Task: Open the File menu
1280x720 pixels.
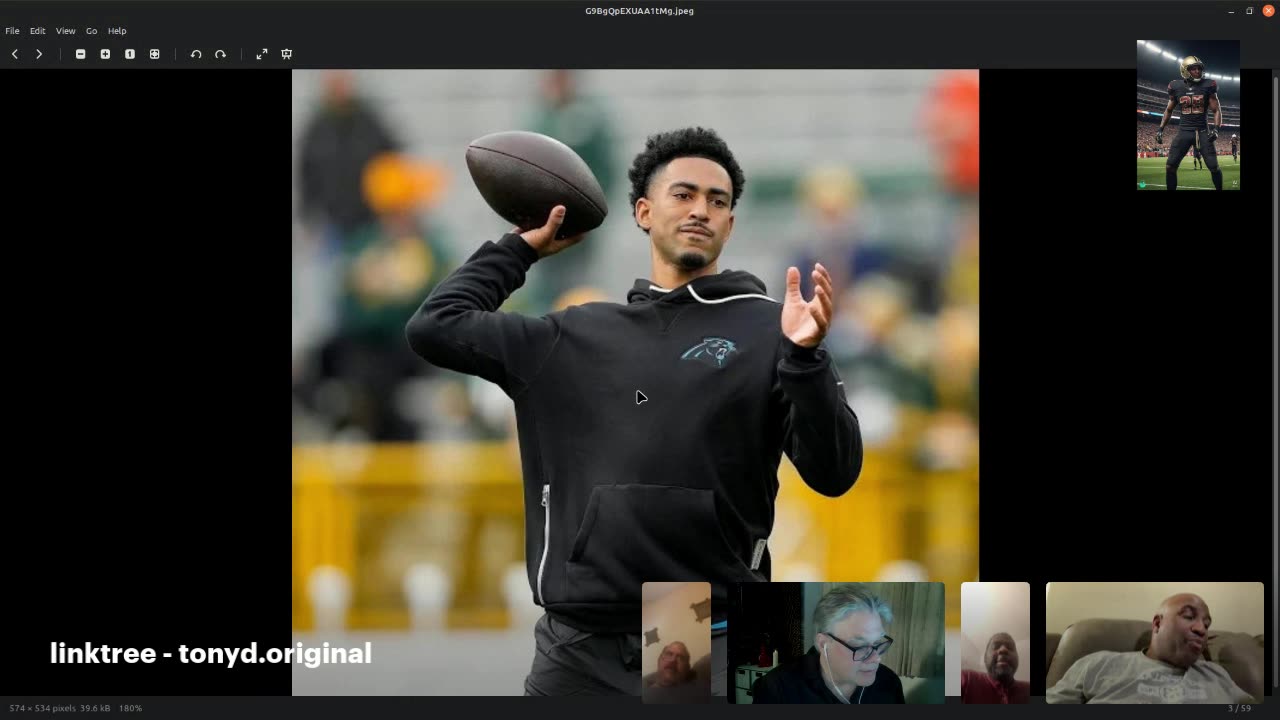Action: click(x=12, y=31)
